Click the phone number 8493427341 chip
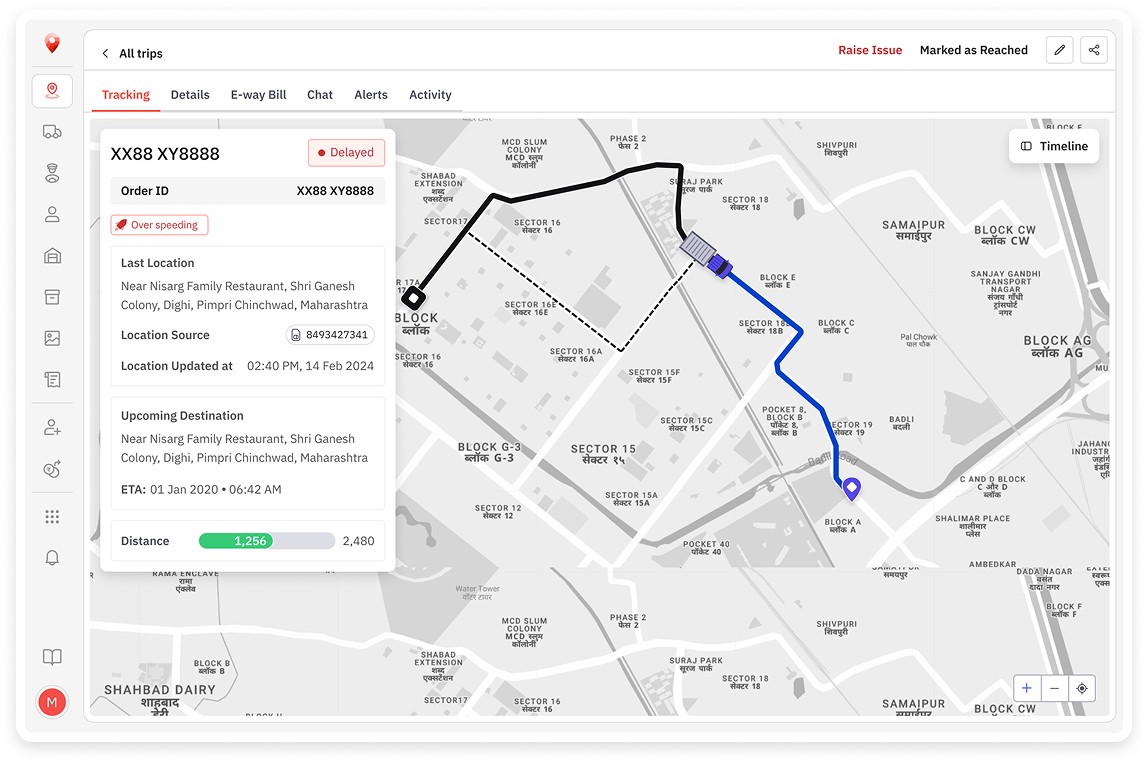Screen dimensions: 1148x764 [330, 334]
